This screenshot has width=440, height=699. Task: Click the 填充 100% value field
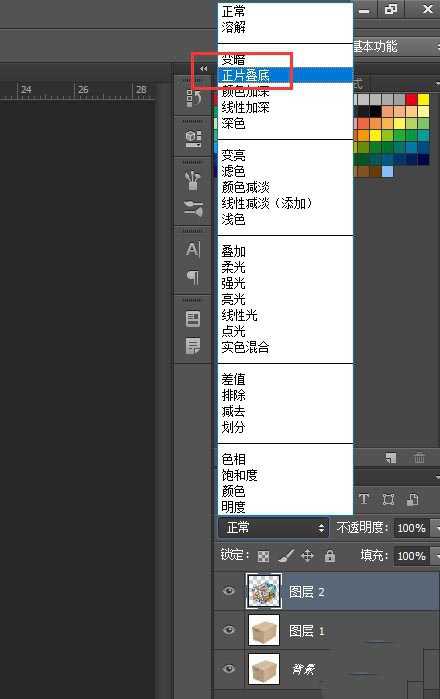tap(411, 556)
